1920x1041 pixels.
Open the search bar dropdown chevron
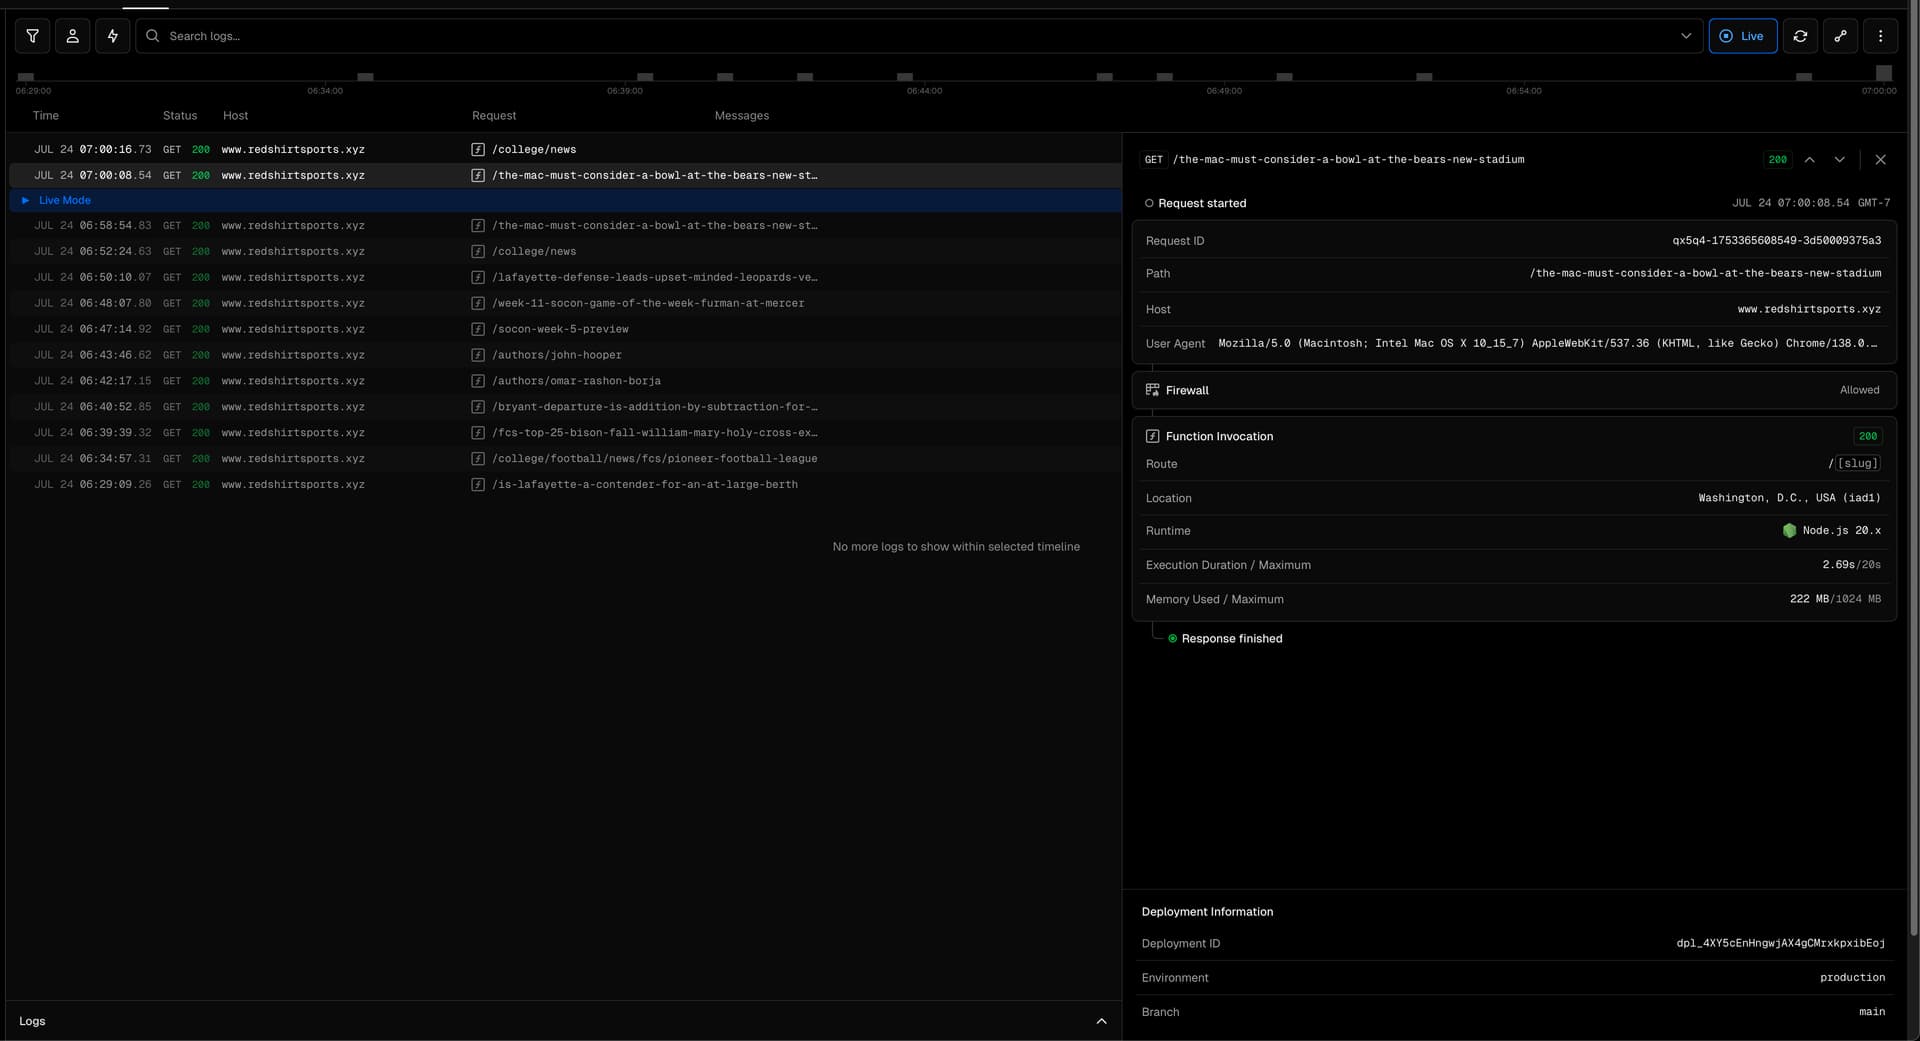click(1686, 36)
